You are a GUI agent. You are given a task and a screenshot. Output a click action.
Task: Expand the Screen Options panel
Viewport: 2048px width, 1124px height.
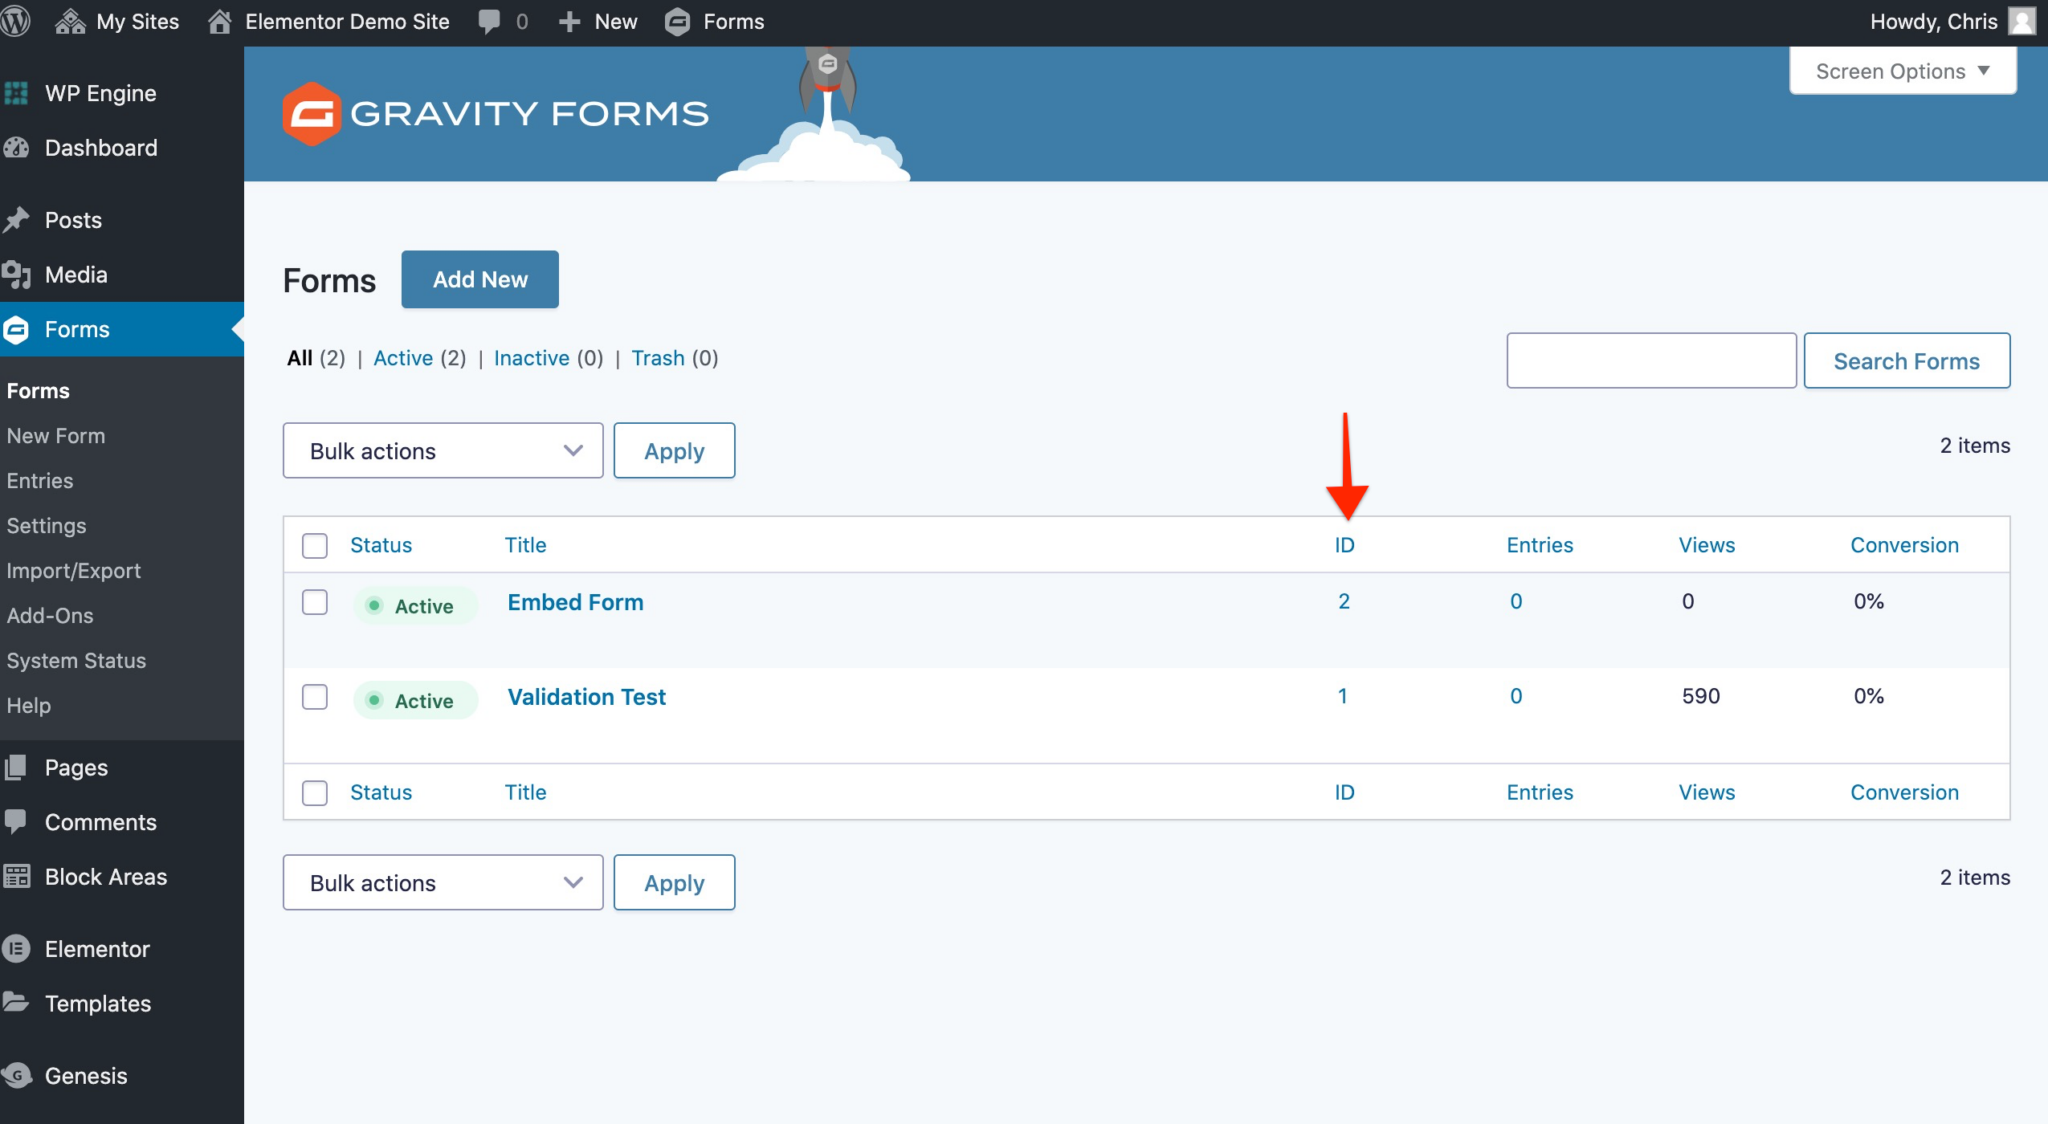(x=1902, y=71)
